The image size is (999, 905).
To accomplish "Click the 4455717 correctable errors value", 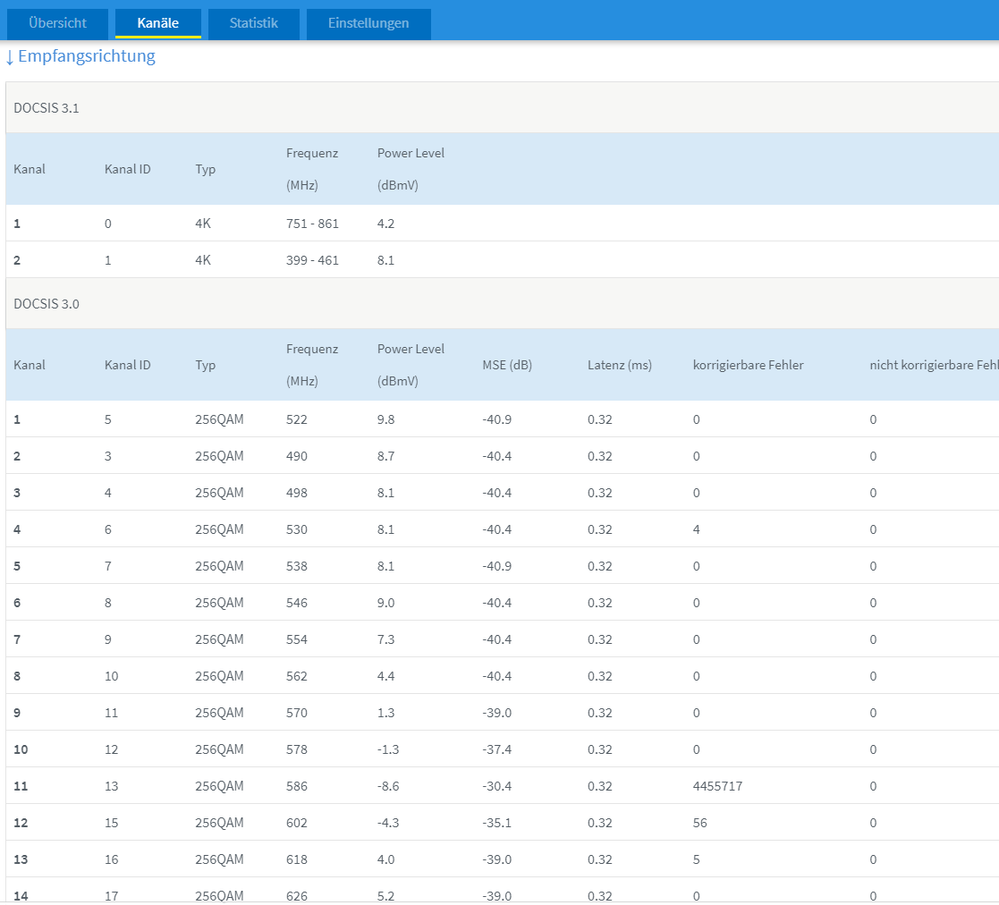I will 717,786.
